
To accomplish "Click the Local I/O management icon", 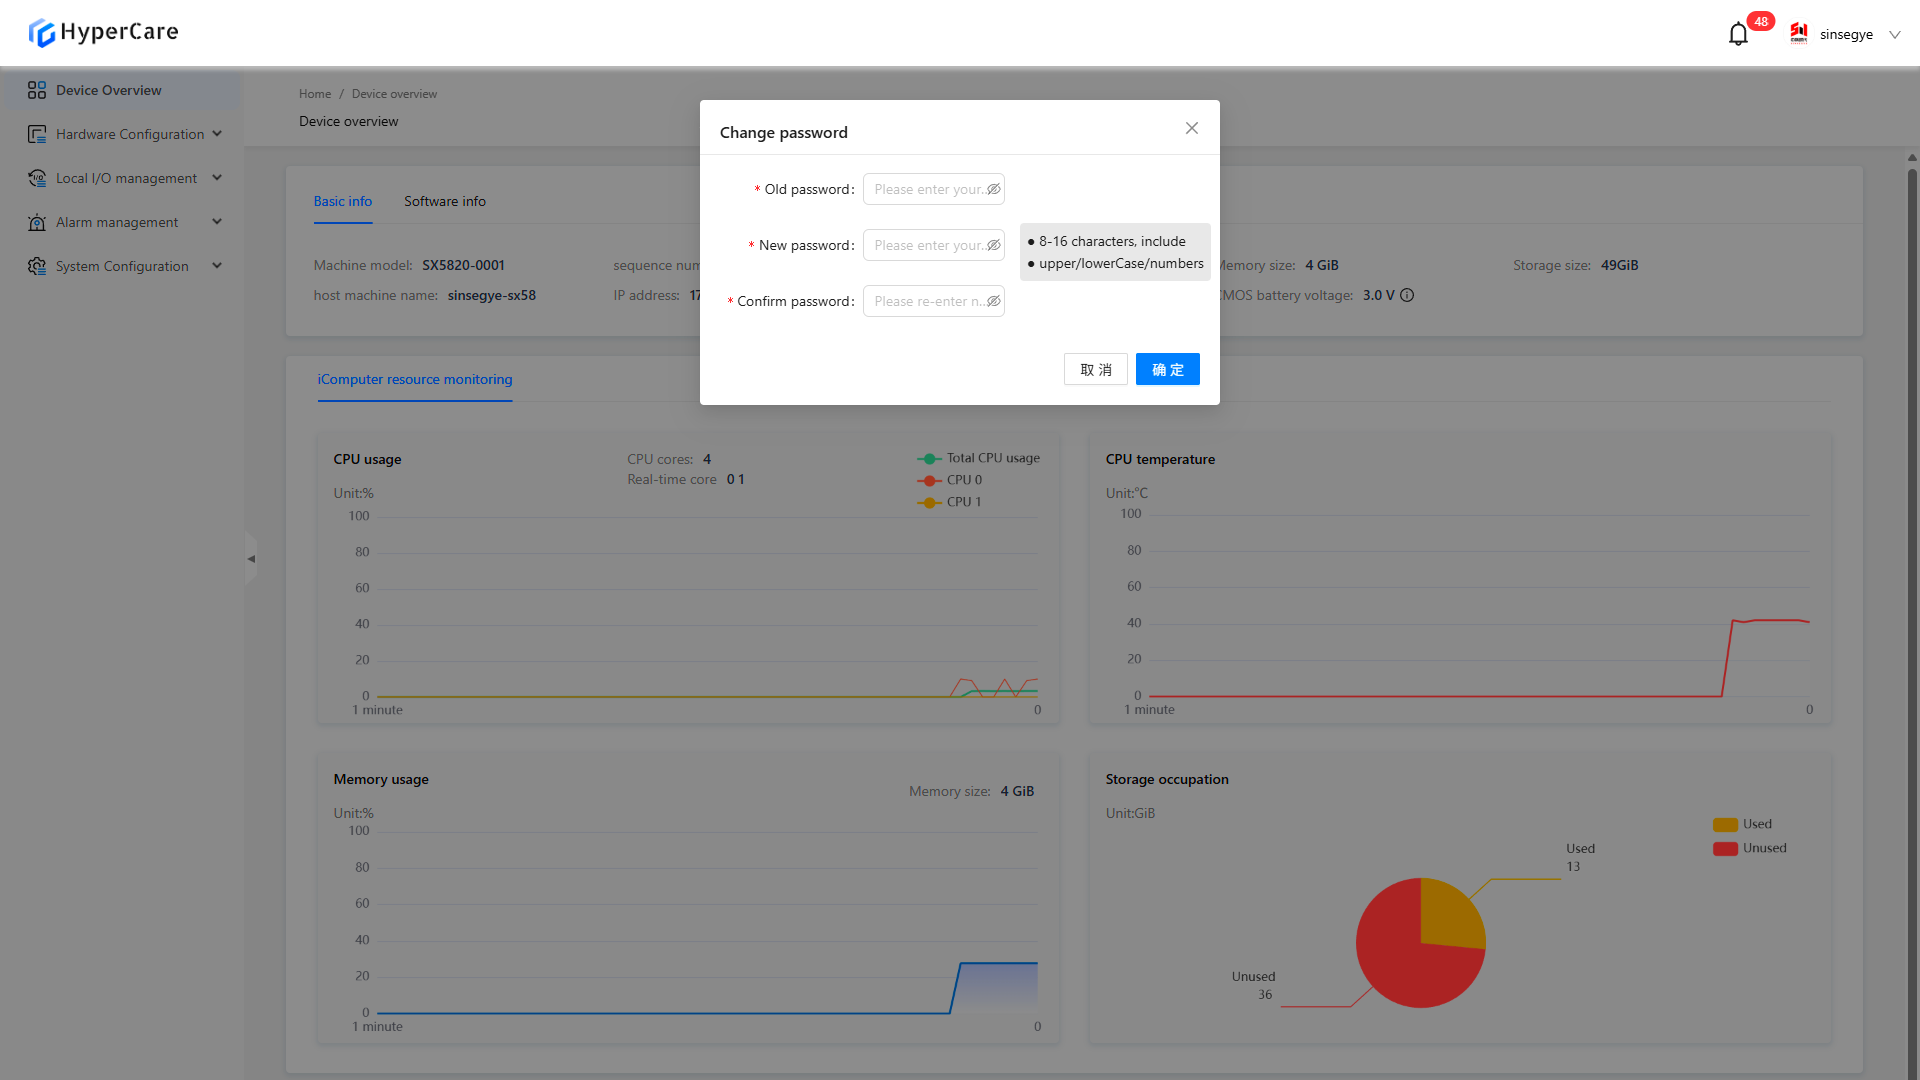I will pyautogui.click(x=37, y=178).
